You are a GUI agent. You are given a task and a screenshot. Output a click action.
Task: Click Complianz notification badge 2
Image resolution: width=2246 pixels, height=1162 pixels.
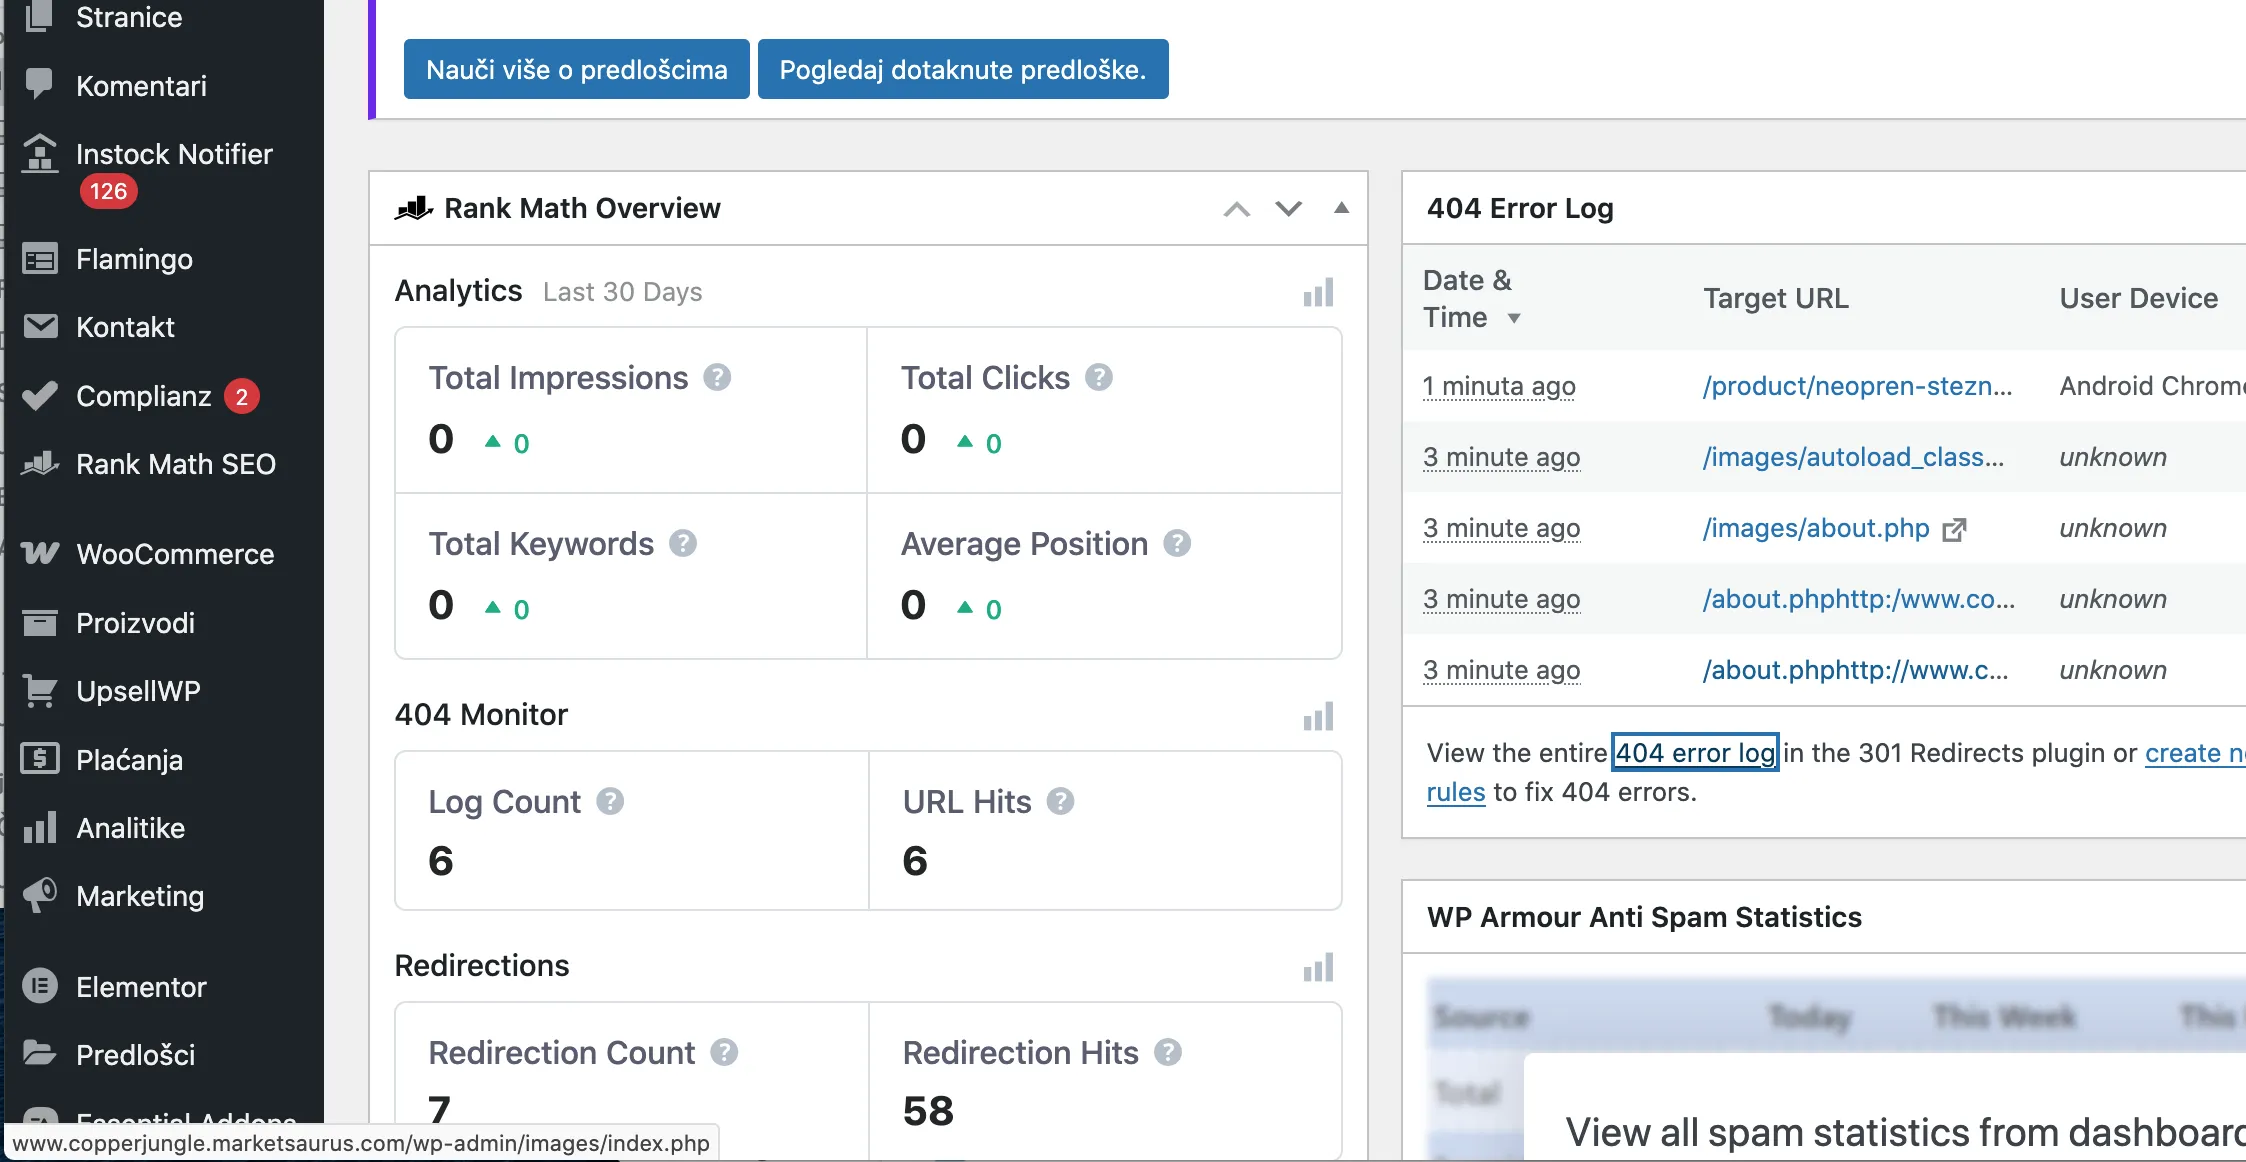241,397
